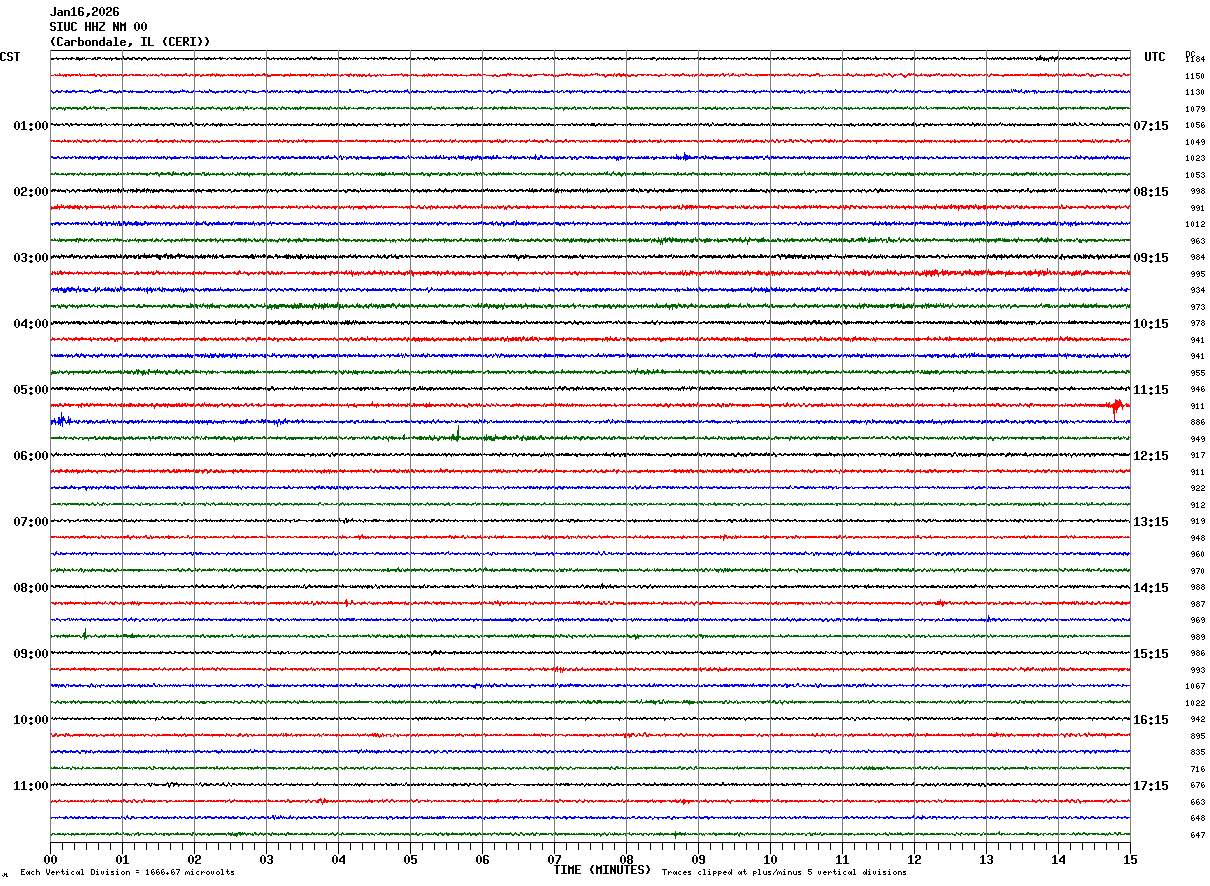Screen dimensions: 1210x886
Task: Click minute axis tick label '03'
Action: coord(266,859)
